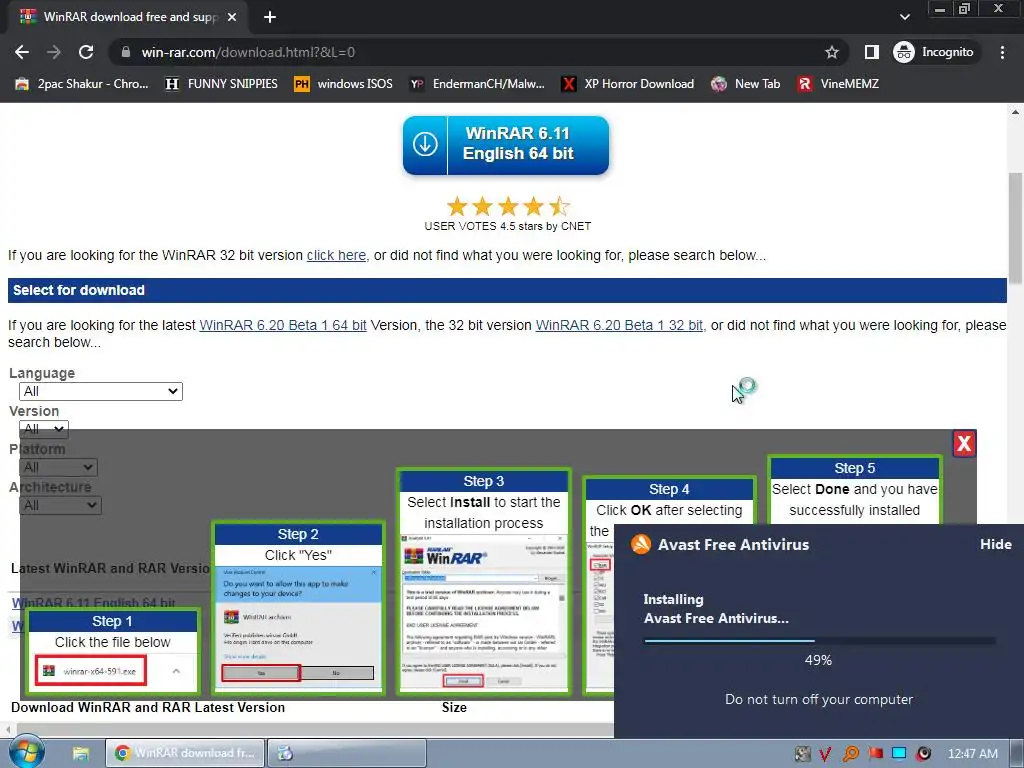Open WinRAR 6.20 Beta 1 64 bit link
The width and height of the screenshot is (1024, 768).
tap(283, 325)
